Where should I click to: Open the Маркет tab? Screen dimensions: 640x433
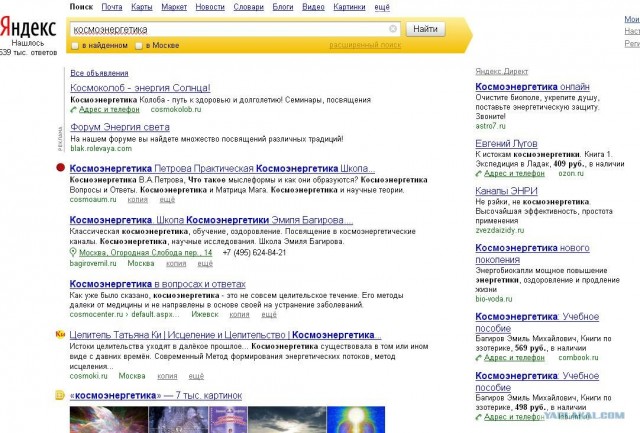(174, 7)
